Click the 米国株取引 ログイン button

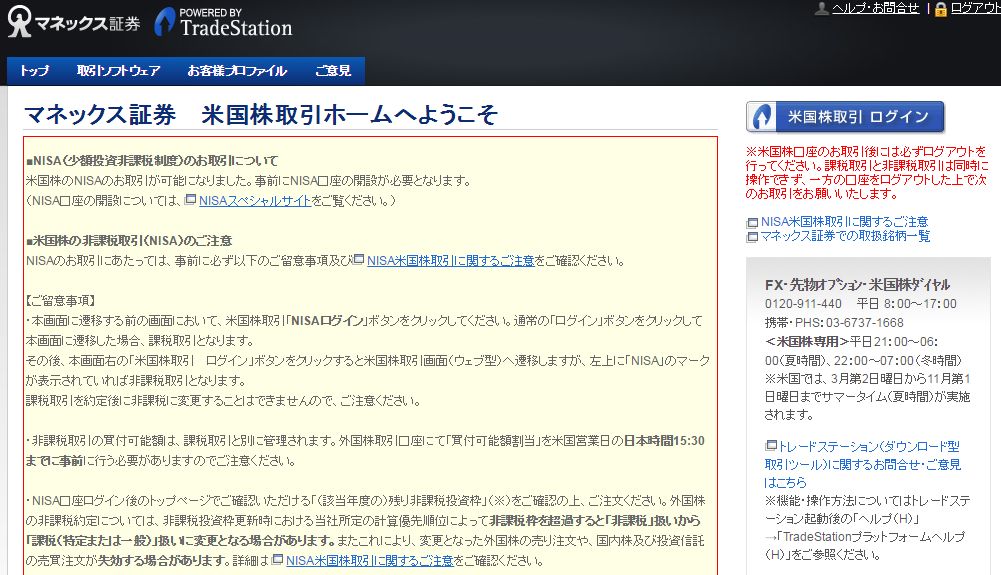pyautogui.click(x=845, y=117)
